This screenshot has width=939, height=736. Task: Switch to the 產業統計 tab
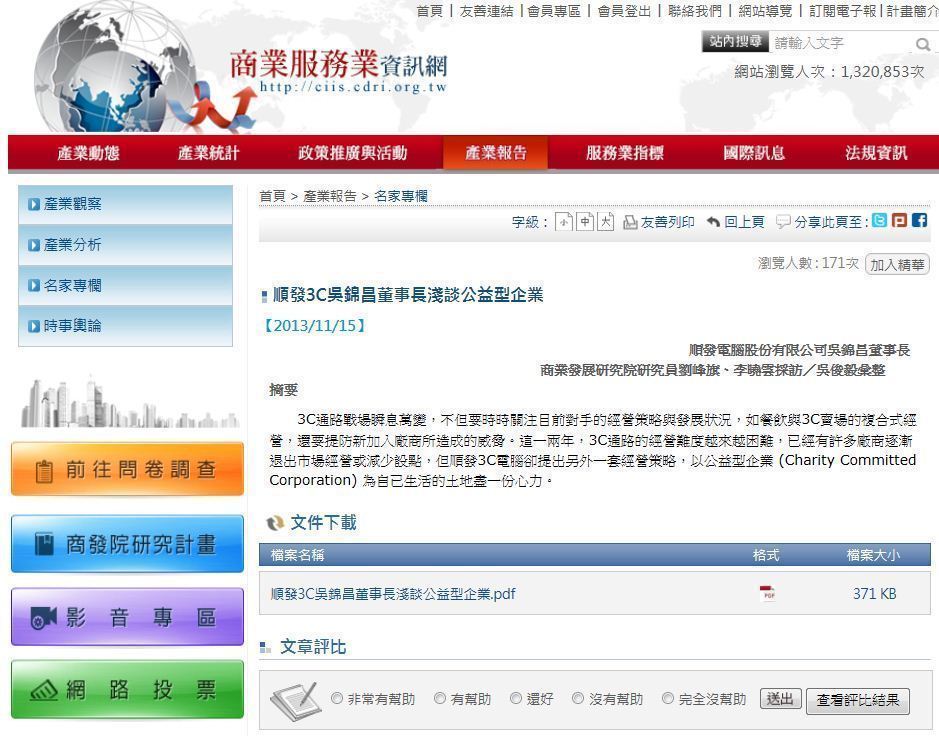tap(208, 153)
